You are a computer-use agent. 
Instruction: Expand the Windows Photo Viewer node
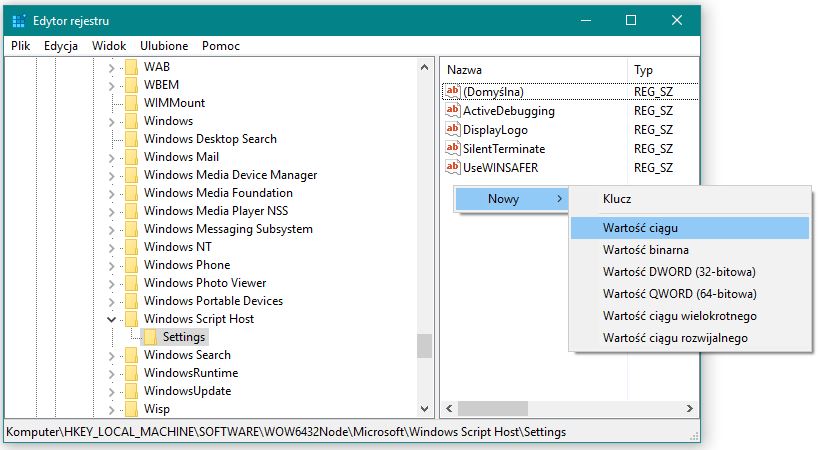click(111, 284)
